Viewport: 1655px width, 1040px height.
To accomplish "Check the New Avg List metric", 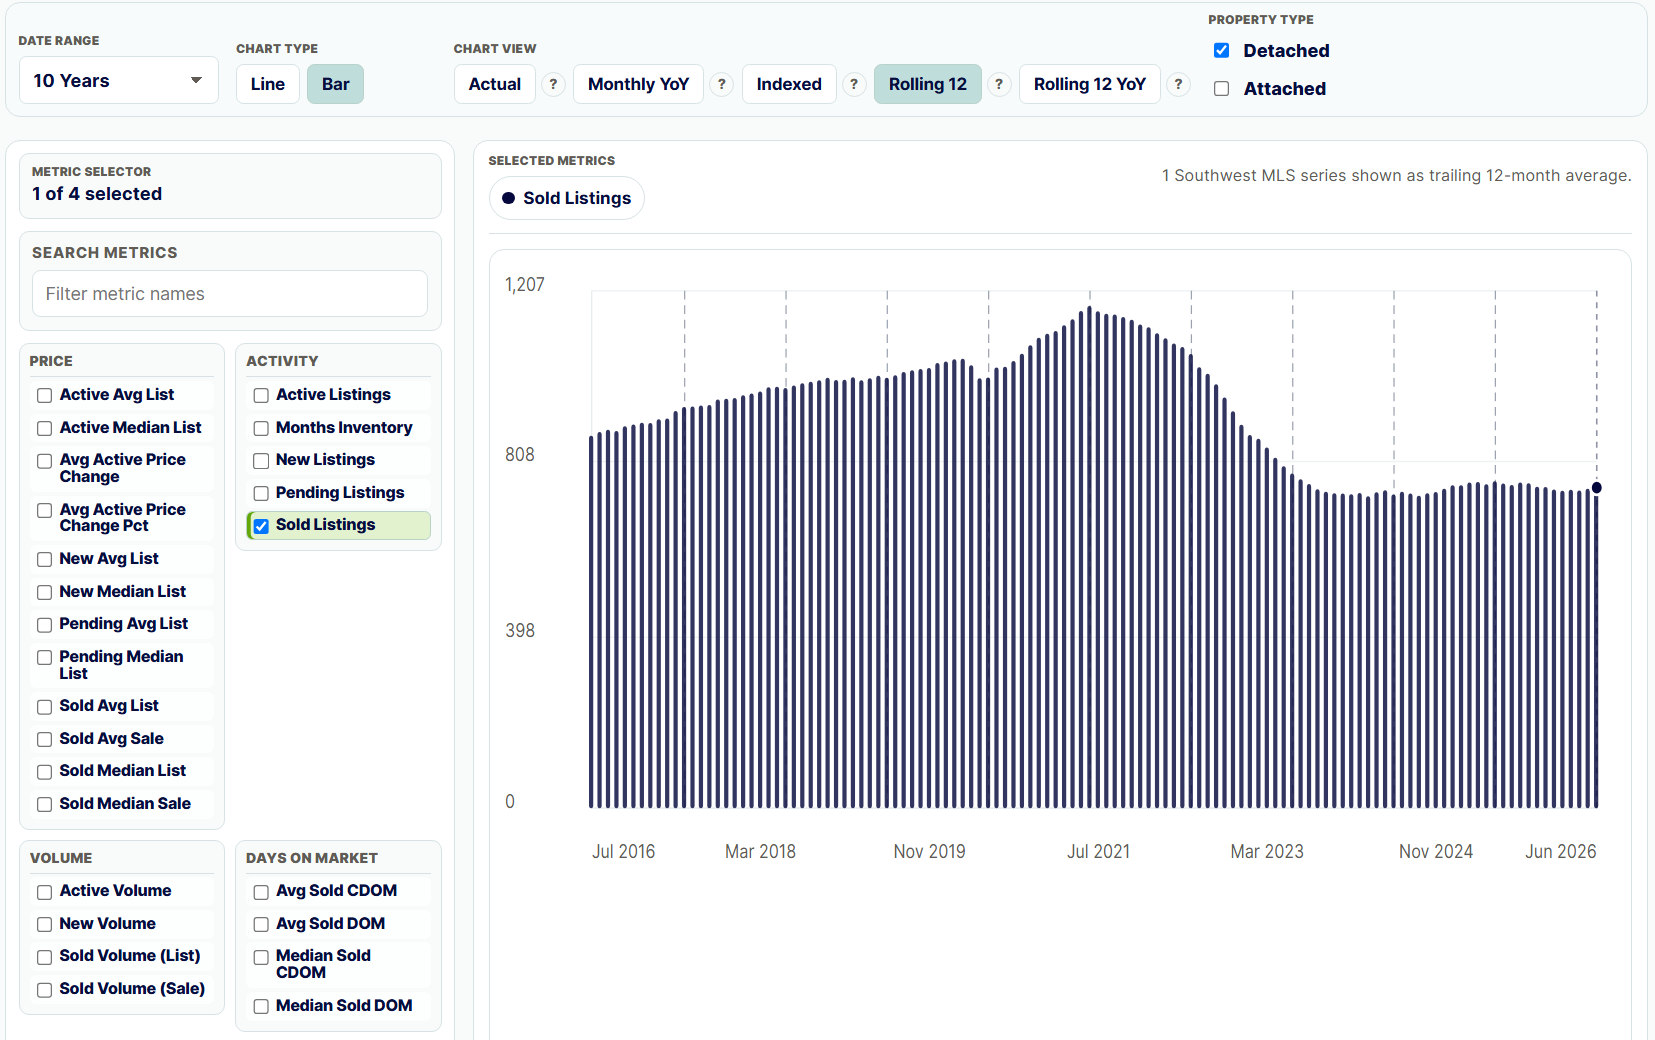I will (x=45, y=560).
